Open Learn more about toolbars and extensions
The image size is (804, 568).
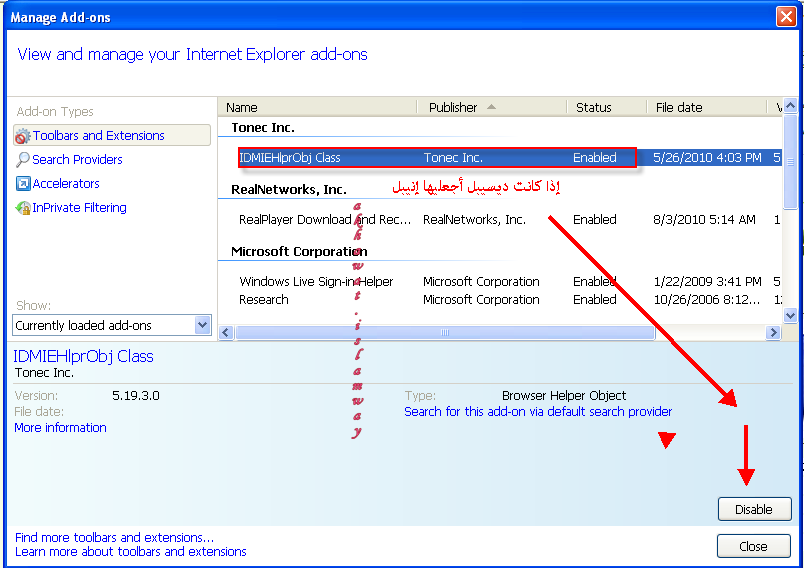coord(131,552)
